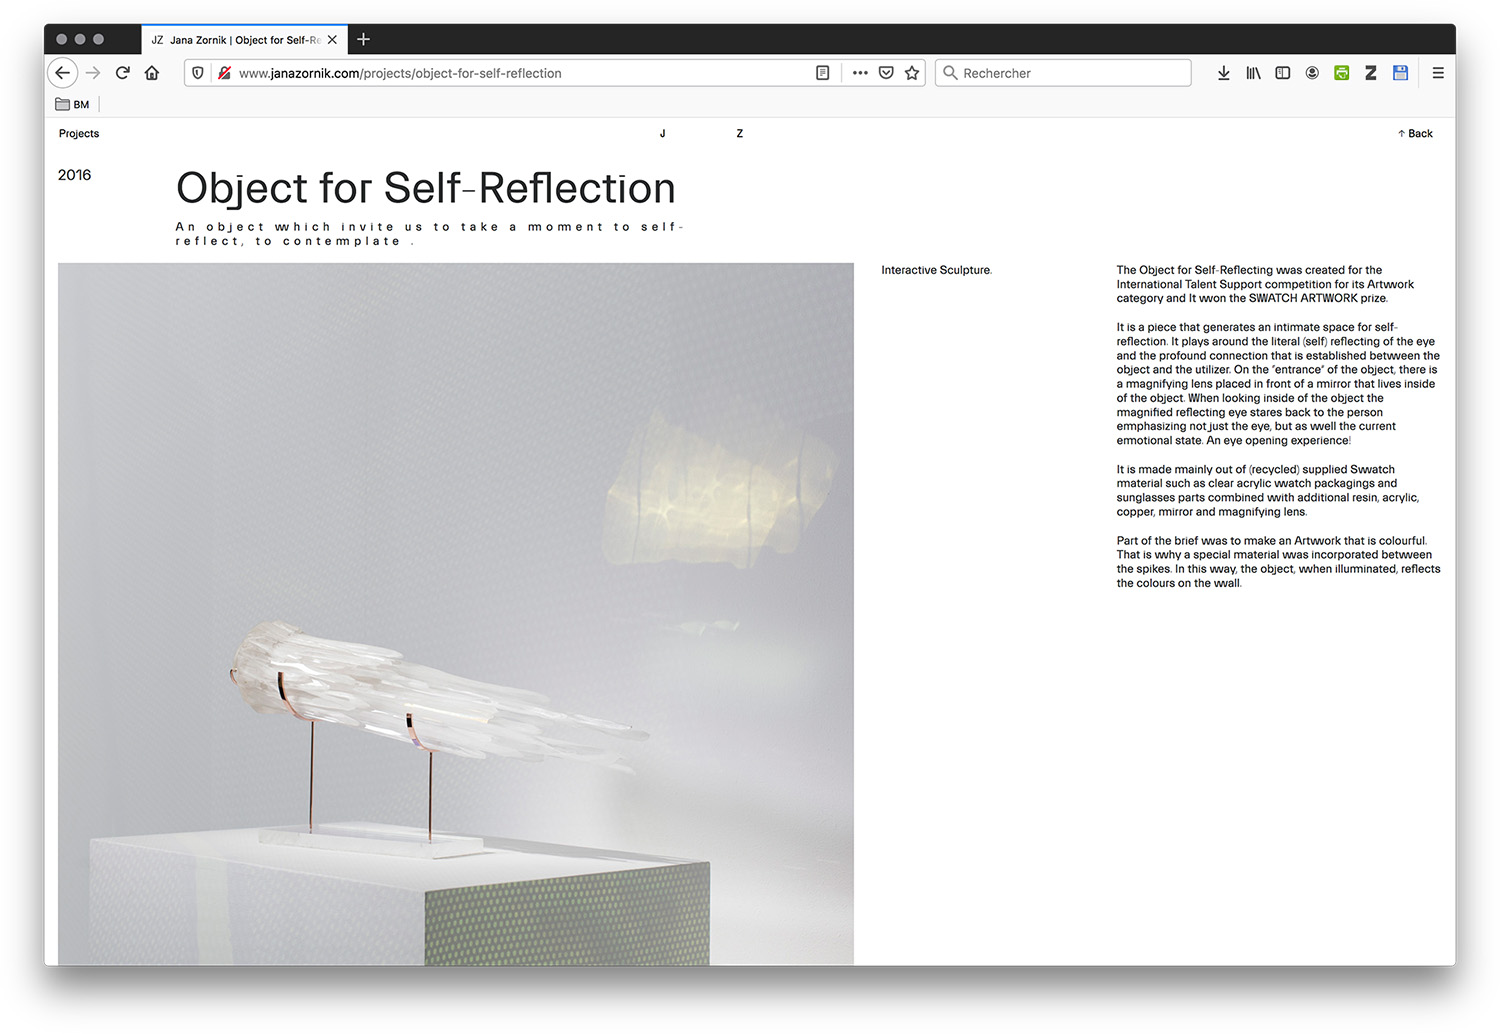Click the blue floppy disk save extension
1500x1034 pixels.
[x=1400, y=73]
